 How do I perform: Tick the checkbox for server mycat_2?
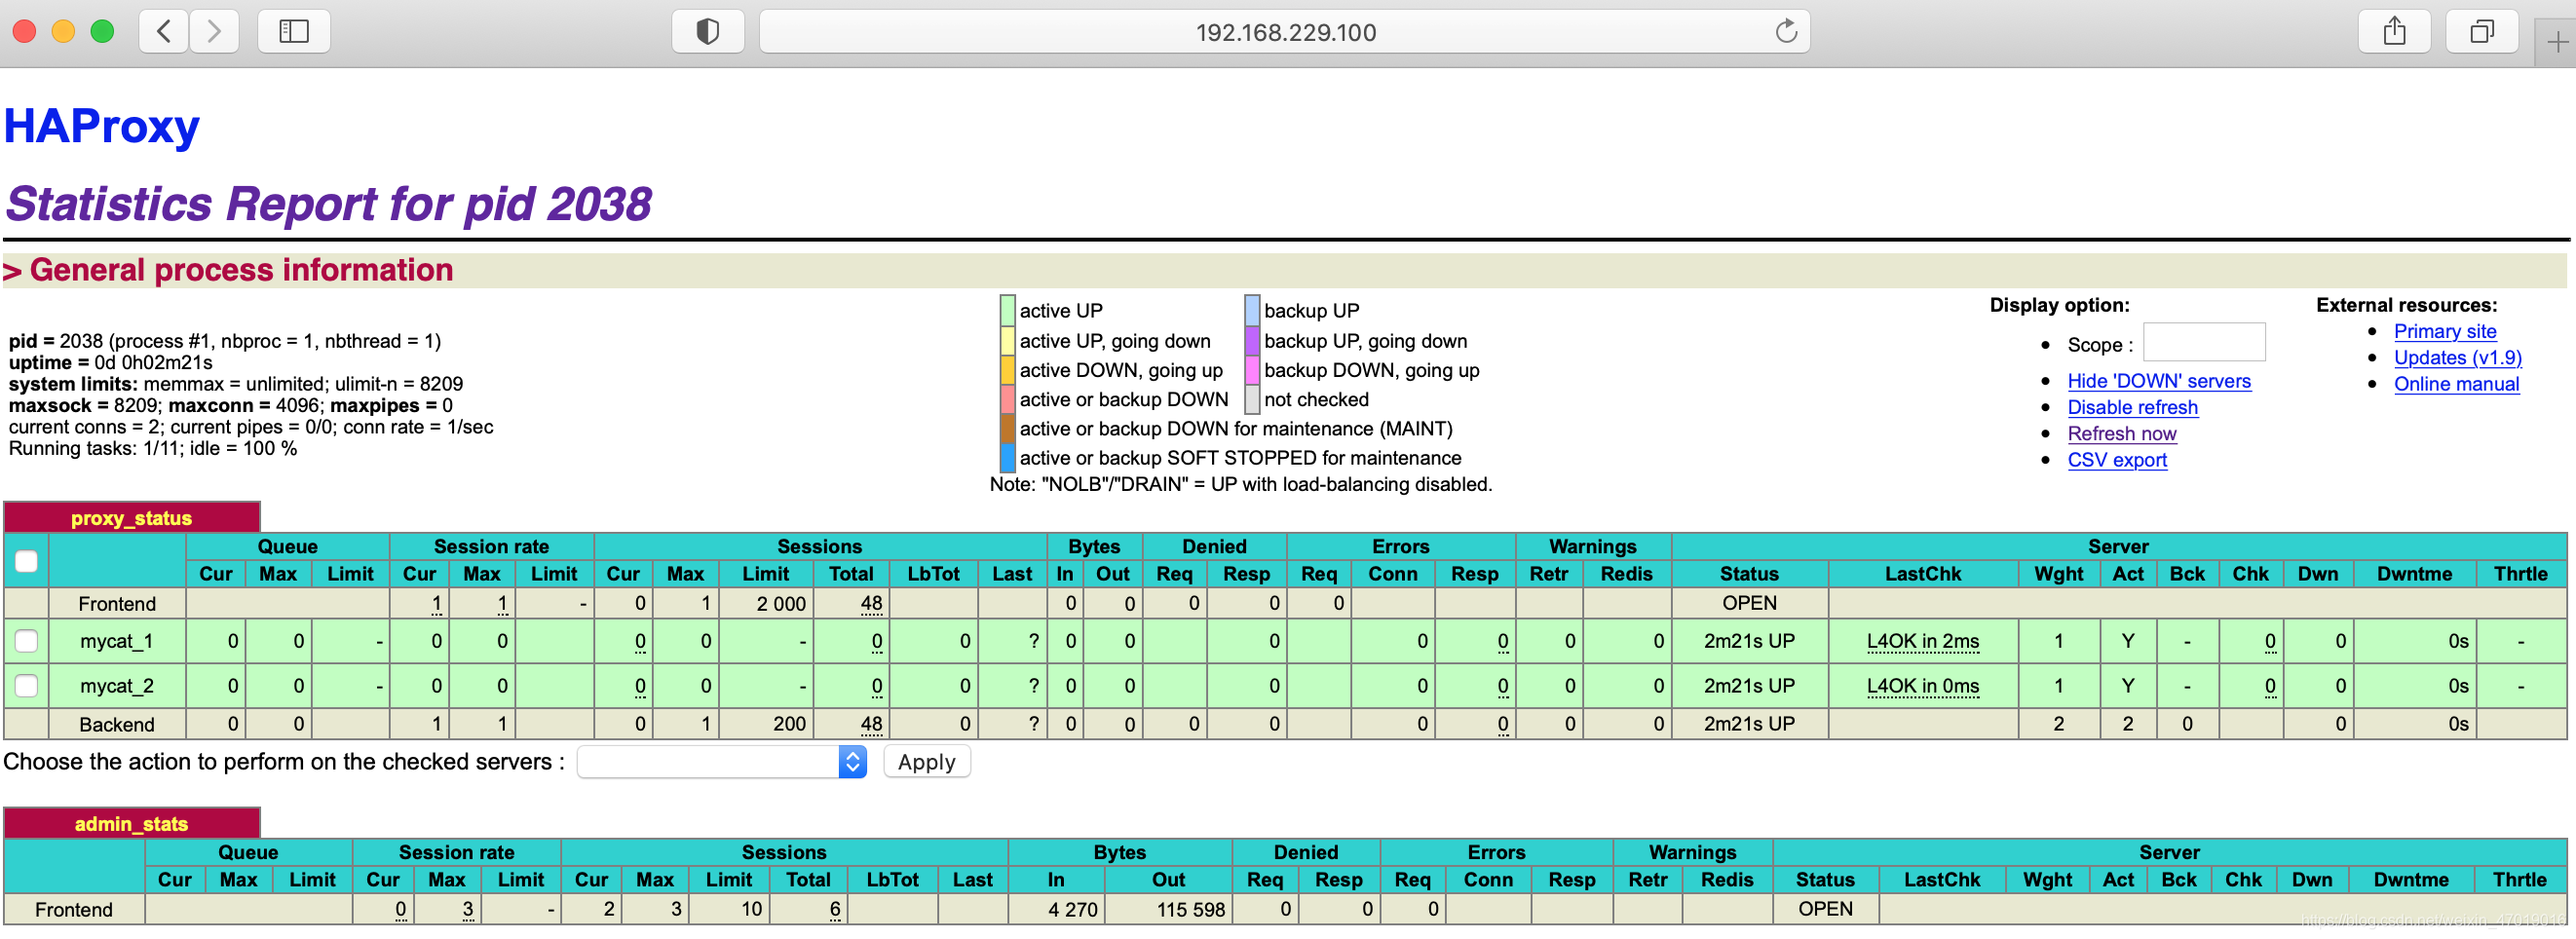pyautogui.click(x=27, y=686)
